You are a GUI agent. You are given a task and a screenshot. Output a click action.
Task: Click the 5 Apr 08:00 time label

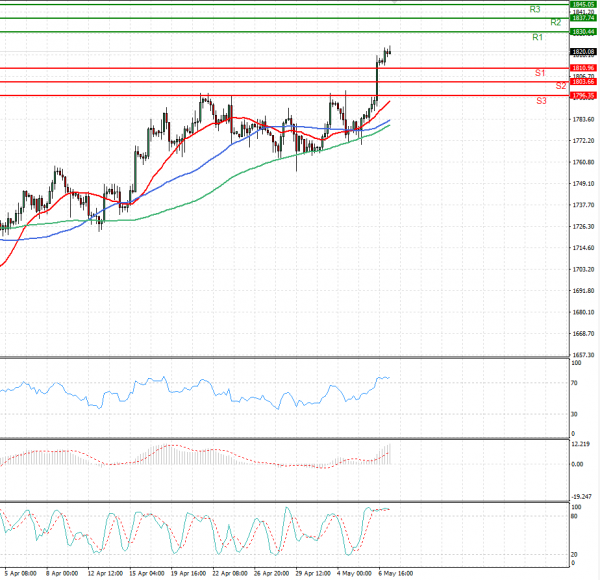tap(21, 573)
